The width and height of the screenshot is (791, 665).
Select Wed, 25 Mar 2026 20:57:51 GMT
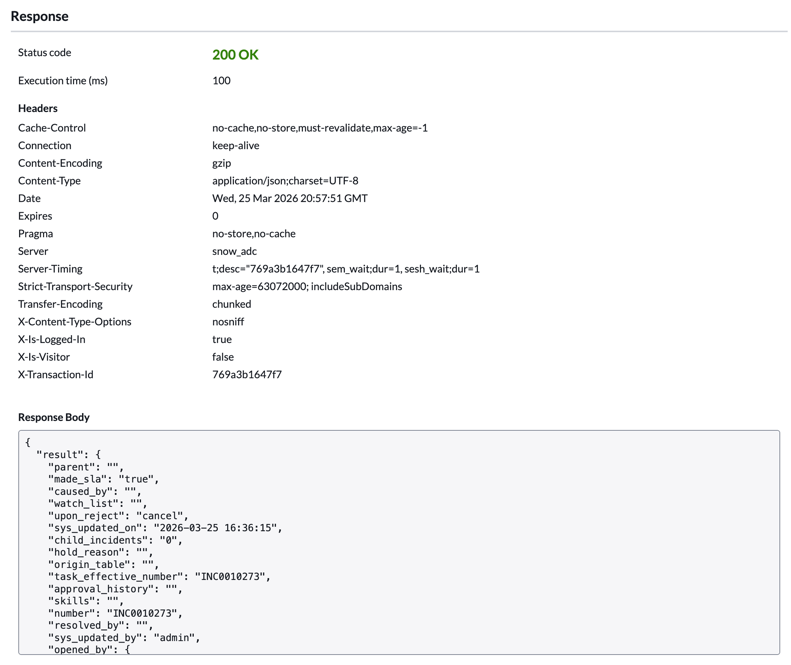pos(290,198)
